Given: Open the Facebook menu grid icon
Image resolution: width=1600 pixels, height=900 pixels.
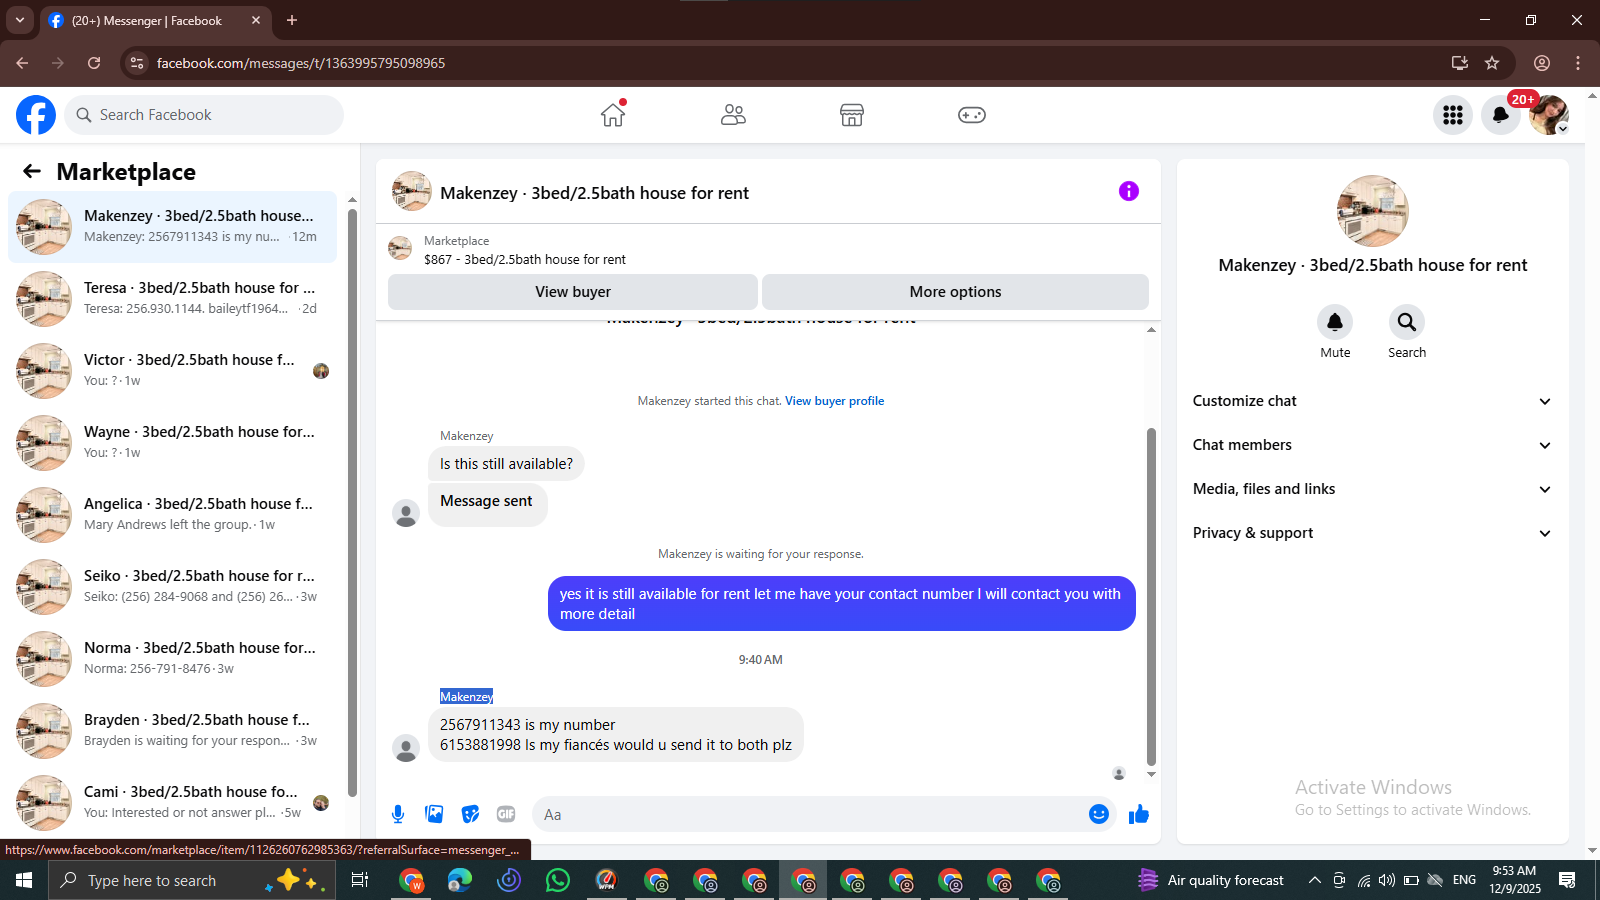Looking at the screenshot, I should pyautogui.click(x=1453, y=115).
